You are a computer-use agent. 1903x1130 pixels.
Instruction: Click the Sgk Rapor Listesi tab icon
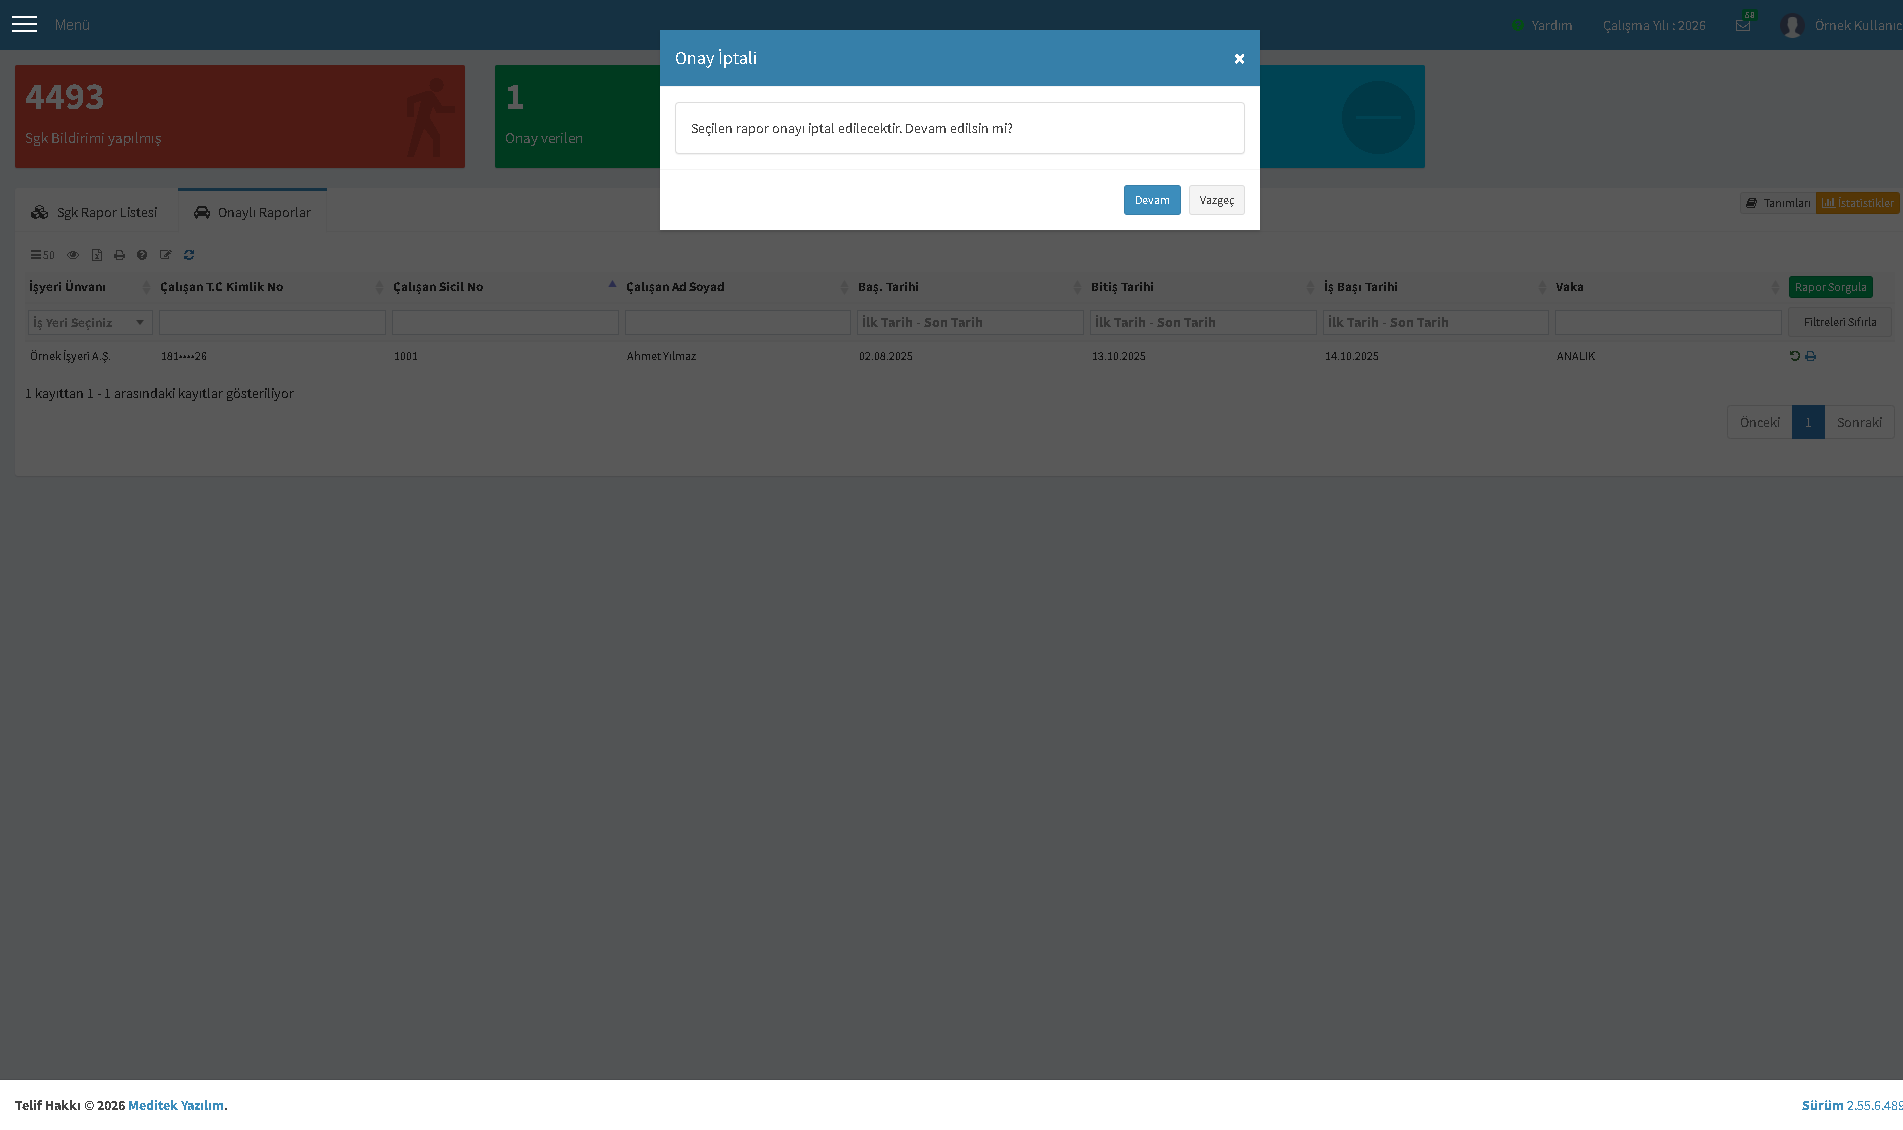[39, 212]
